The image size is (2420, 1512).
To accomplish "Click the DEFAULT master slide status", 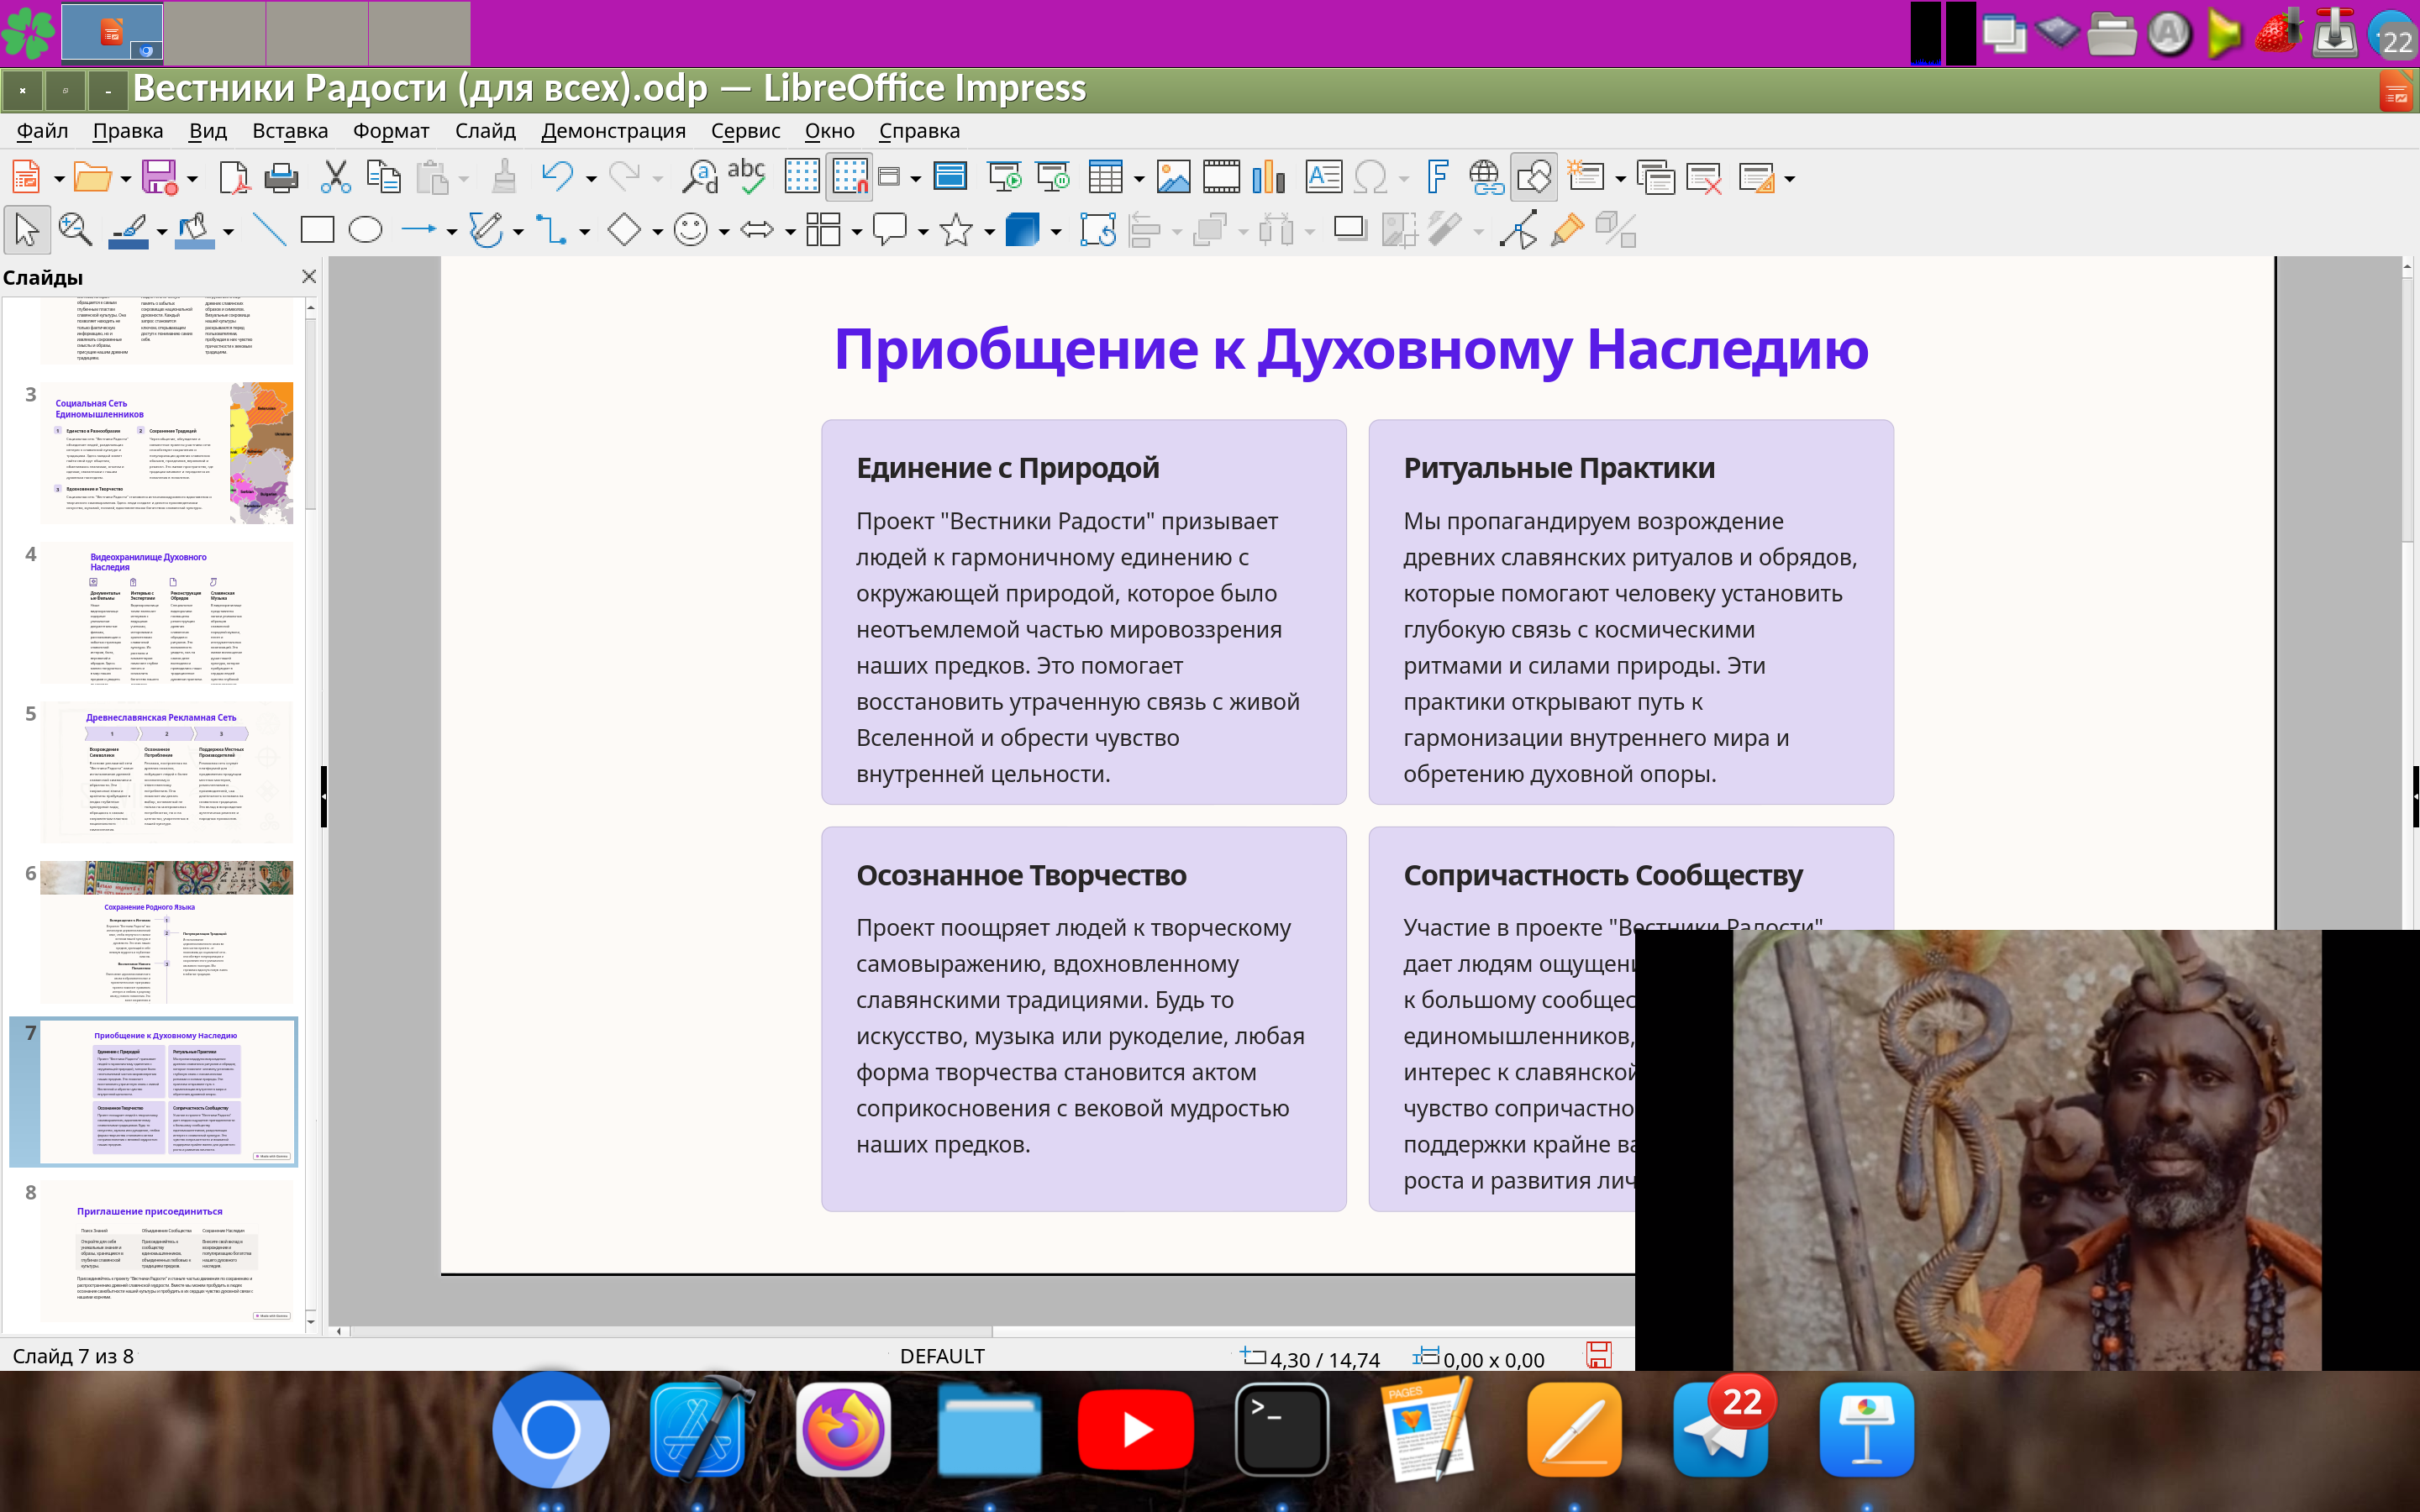I will click(x=942, y=1356).
